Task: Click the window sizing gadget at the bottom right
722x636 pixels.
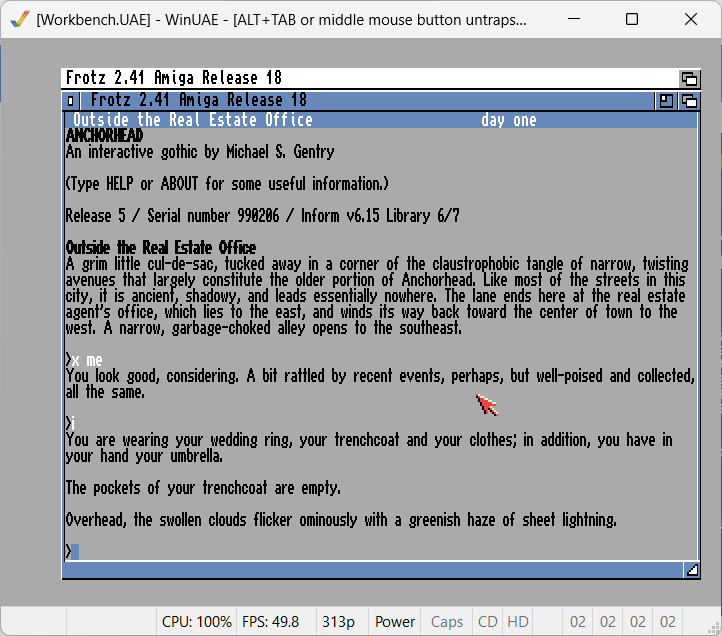Action: [x=692, y=570]
